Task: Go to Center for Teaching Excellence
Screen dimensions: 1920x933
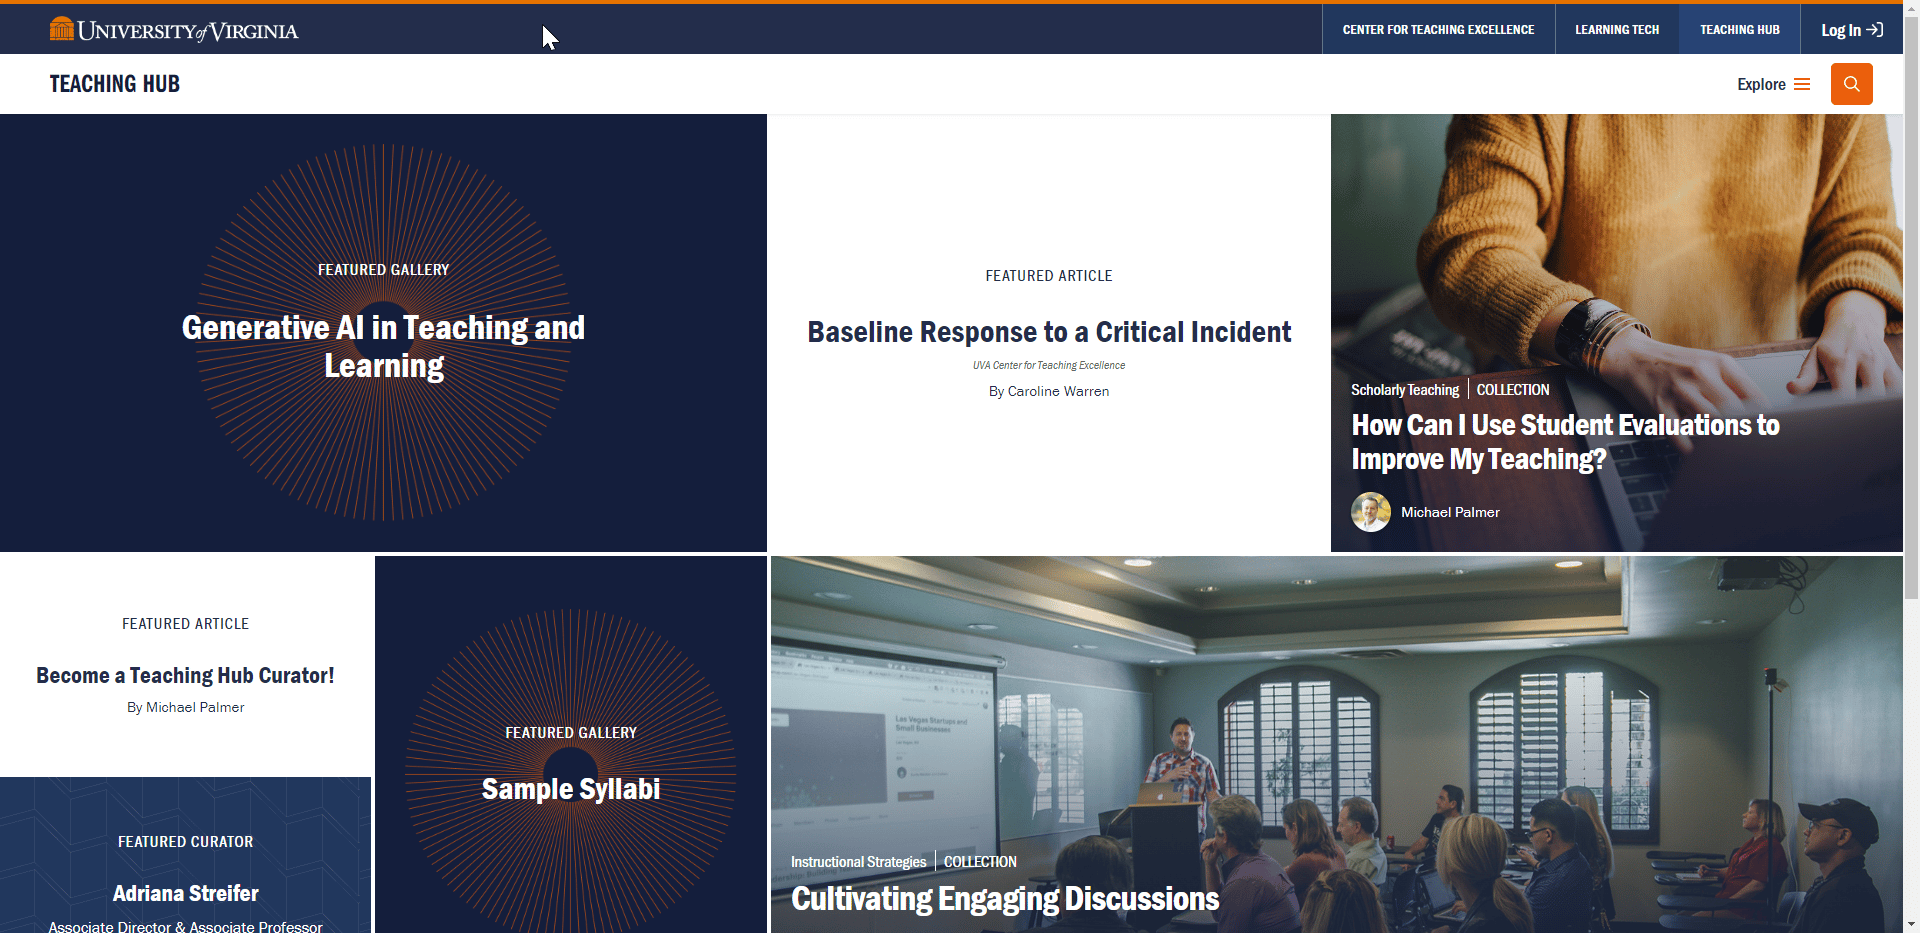Action: [1438, 30]
